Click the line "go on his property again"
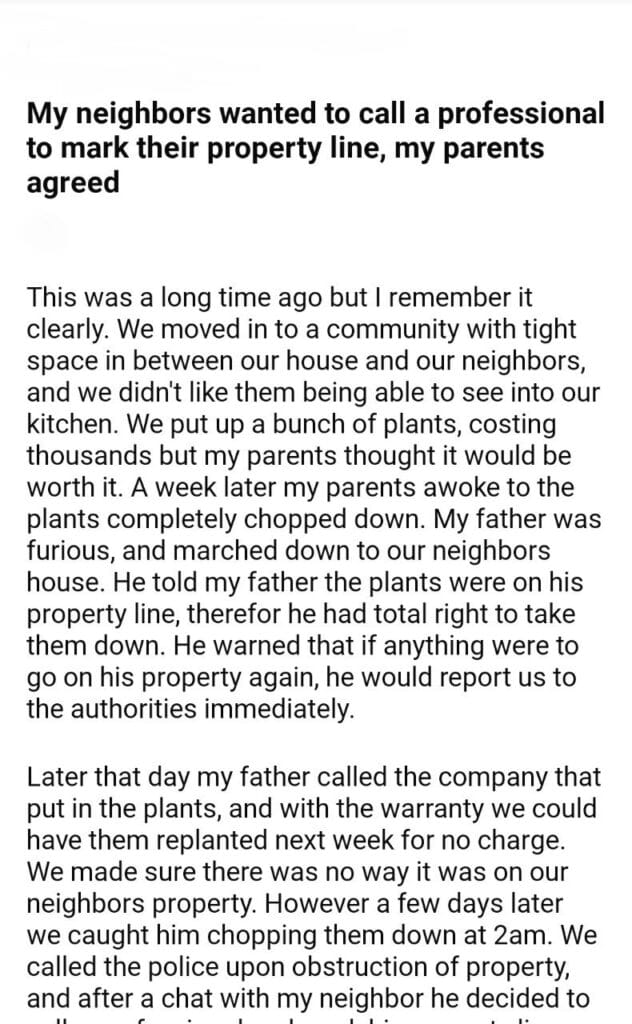The image size is (632, 1024). 301,679
